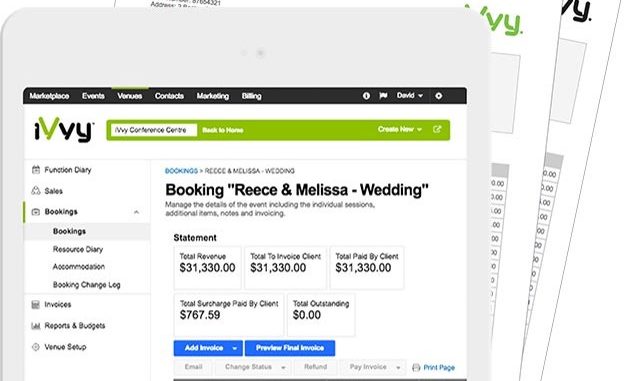Open Invoices in sidebar
Viewport: 629px width, 381px height.
tap(58, 305)
